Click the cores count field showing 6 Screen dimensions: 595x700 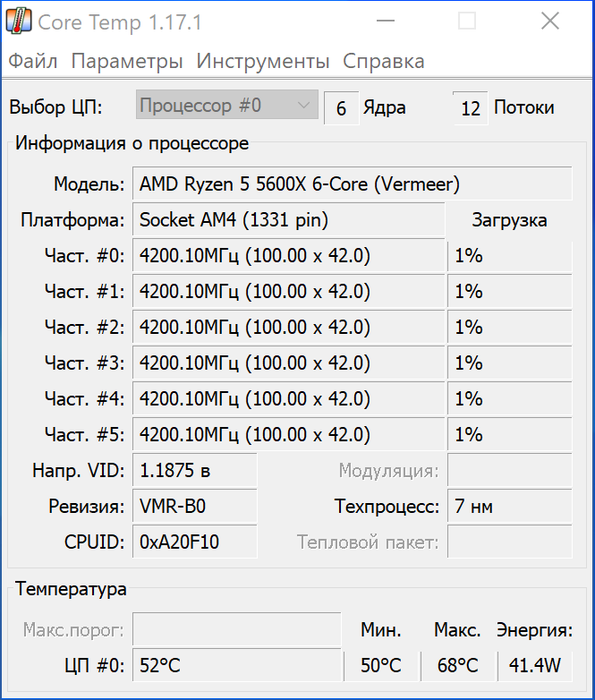coord(341,108)
